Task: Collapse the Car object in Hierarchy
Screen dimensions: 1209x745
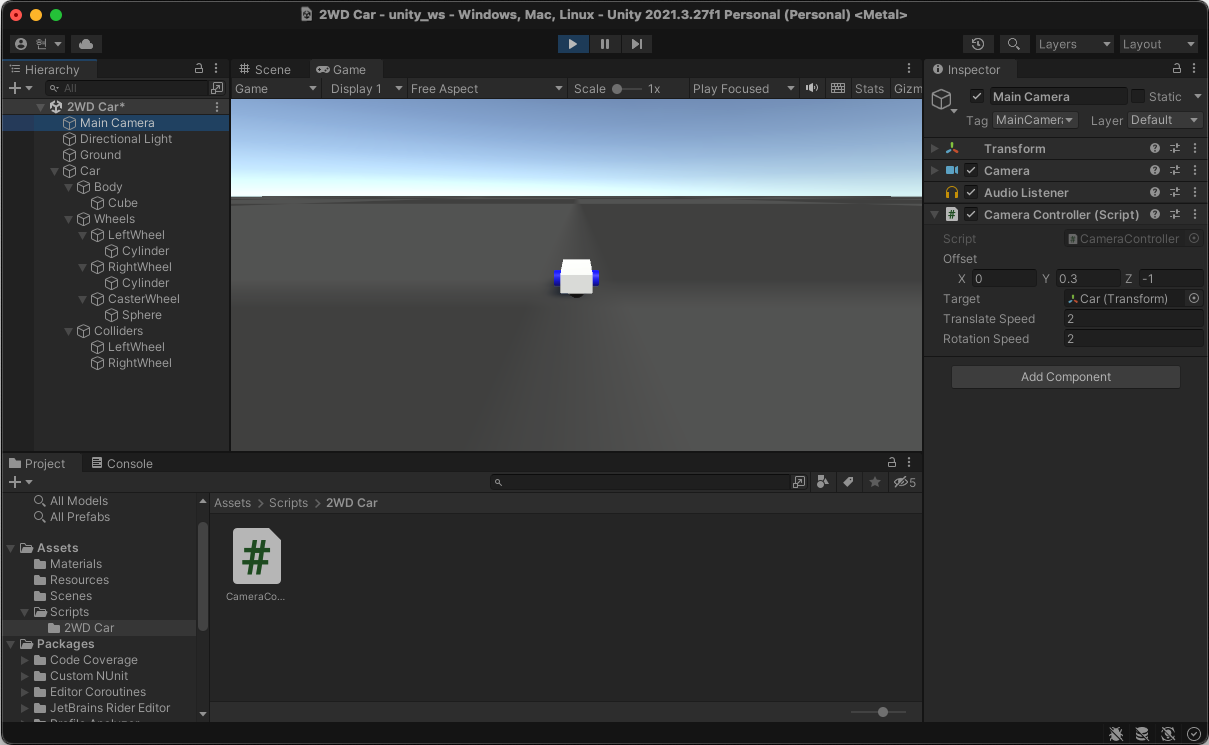Action: (x=54, y=171)
